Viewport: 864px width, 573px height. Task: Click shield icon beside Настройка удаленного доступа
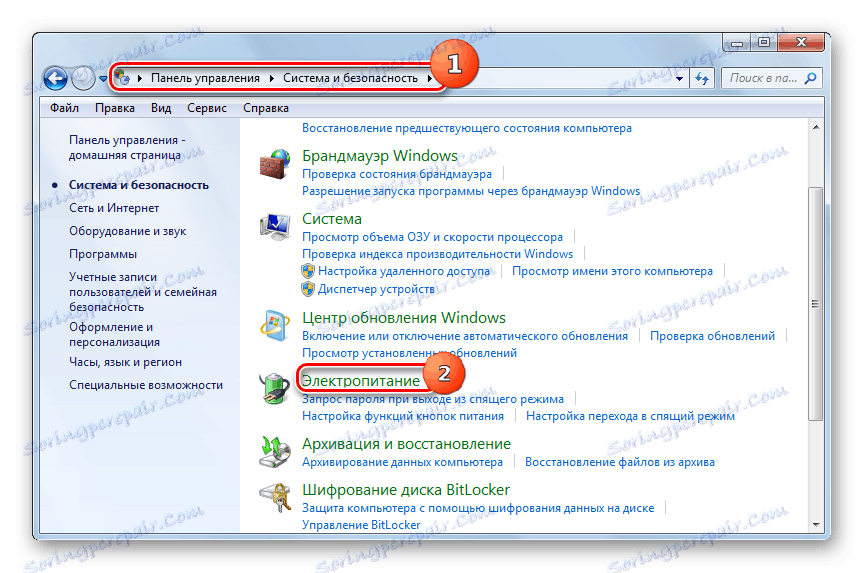point(307,271)
